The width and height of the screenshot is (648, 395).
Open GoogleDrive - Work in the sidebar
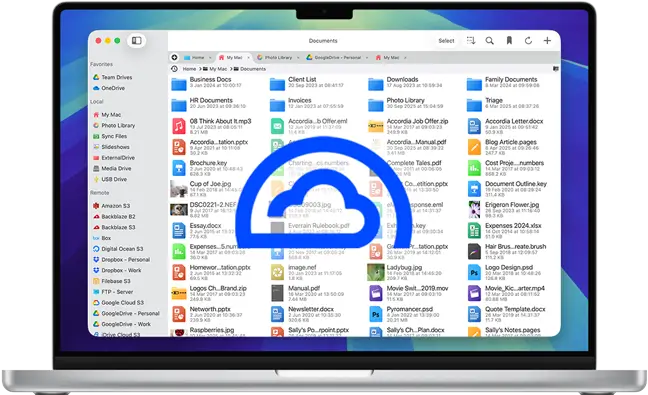(x=122, y=324)
